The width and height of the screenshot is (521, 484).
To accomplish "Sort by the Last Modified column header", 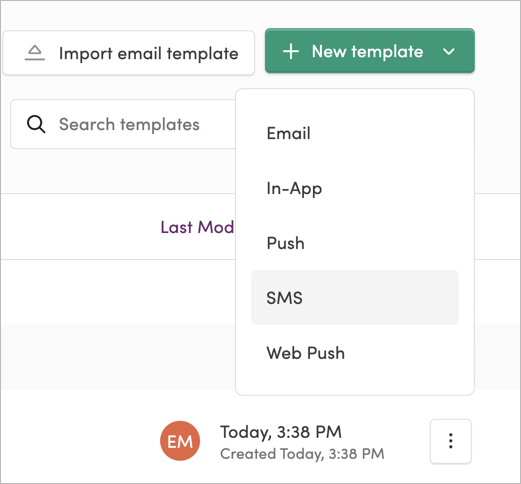I will [x=197, y=227].
